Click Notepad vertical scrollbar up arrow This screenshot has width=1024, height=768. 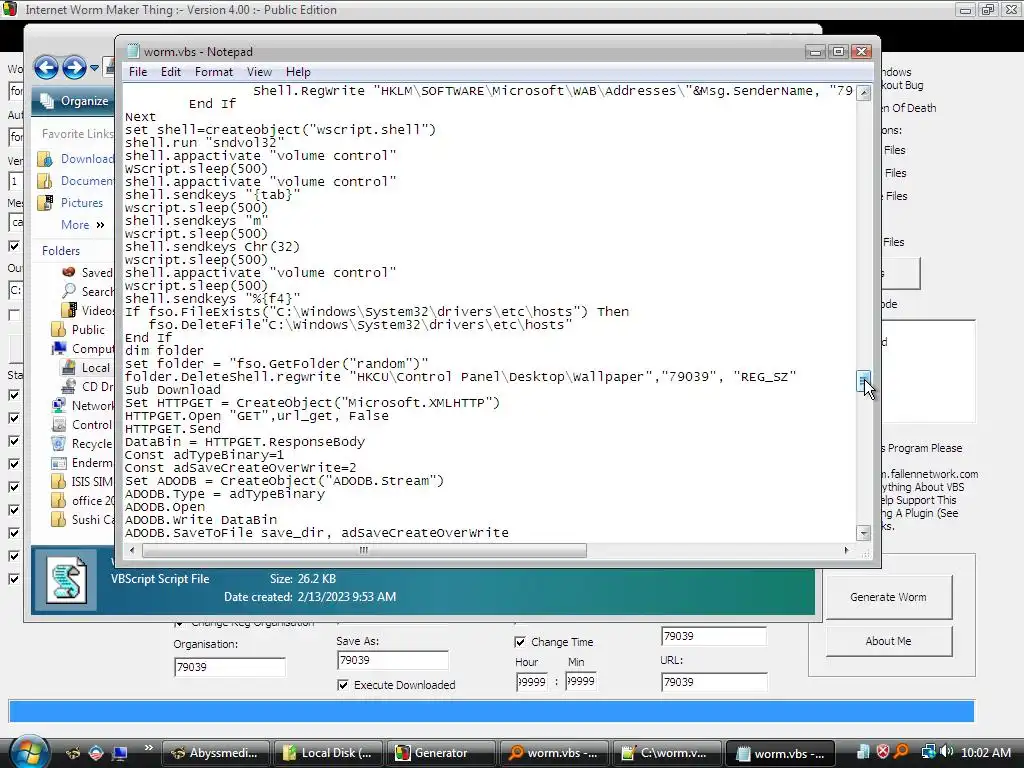tap(863, 92)
